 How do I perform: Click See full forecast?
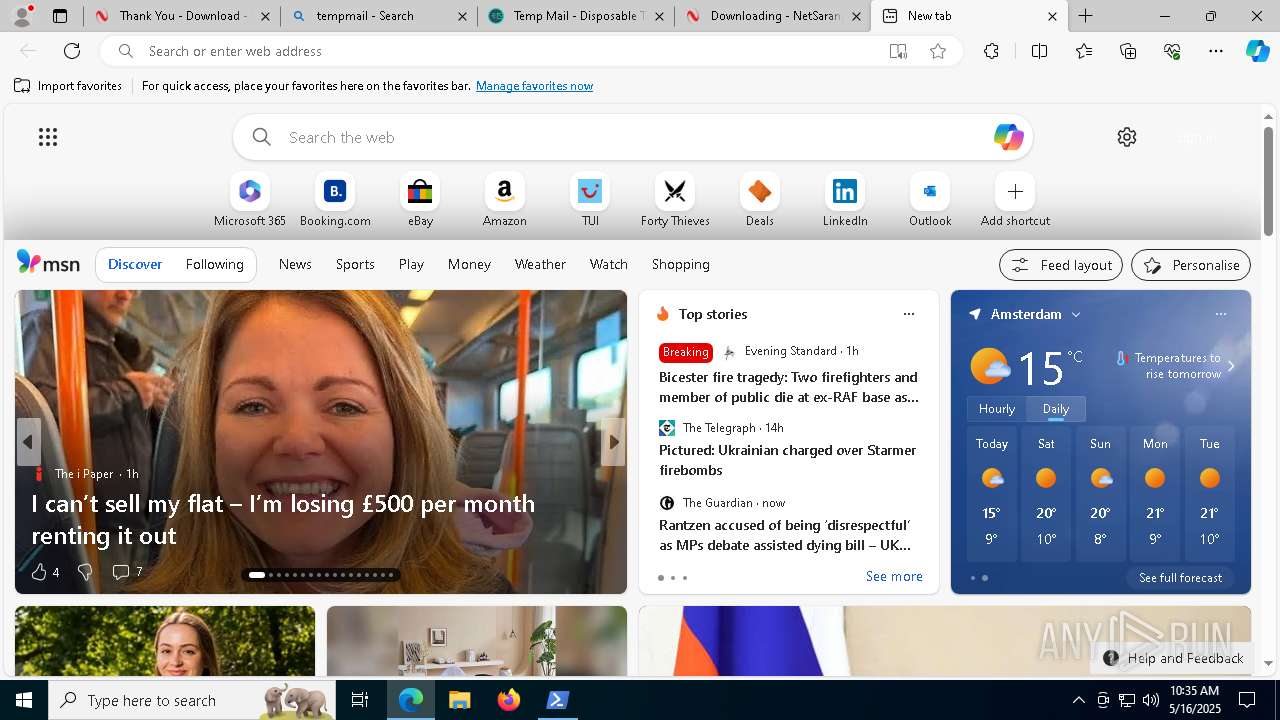pos(1180,578)
